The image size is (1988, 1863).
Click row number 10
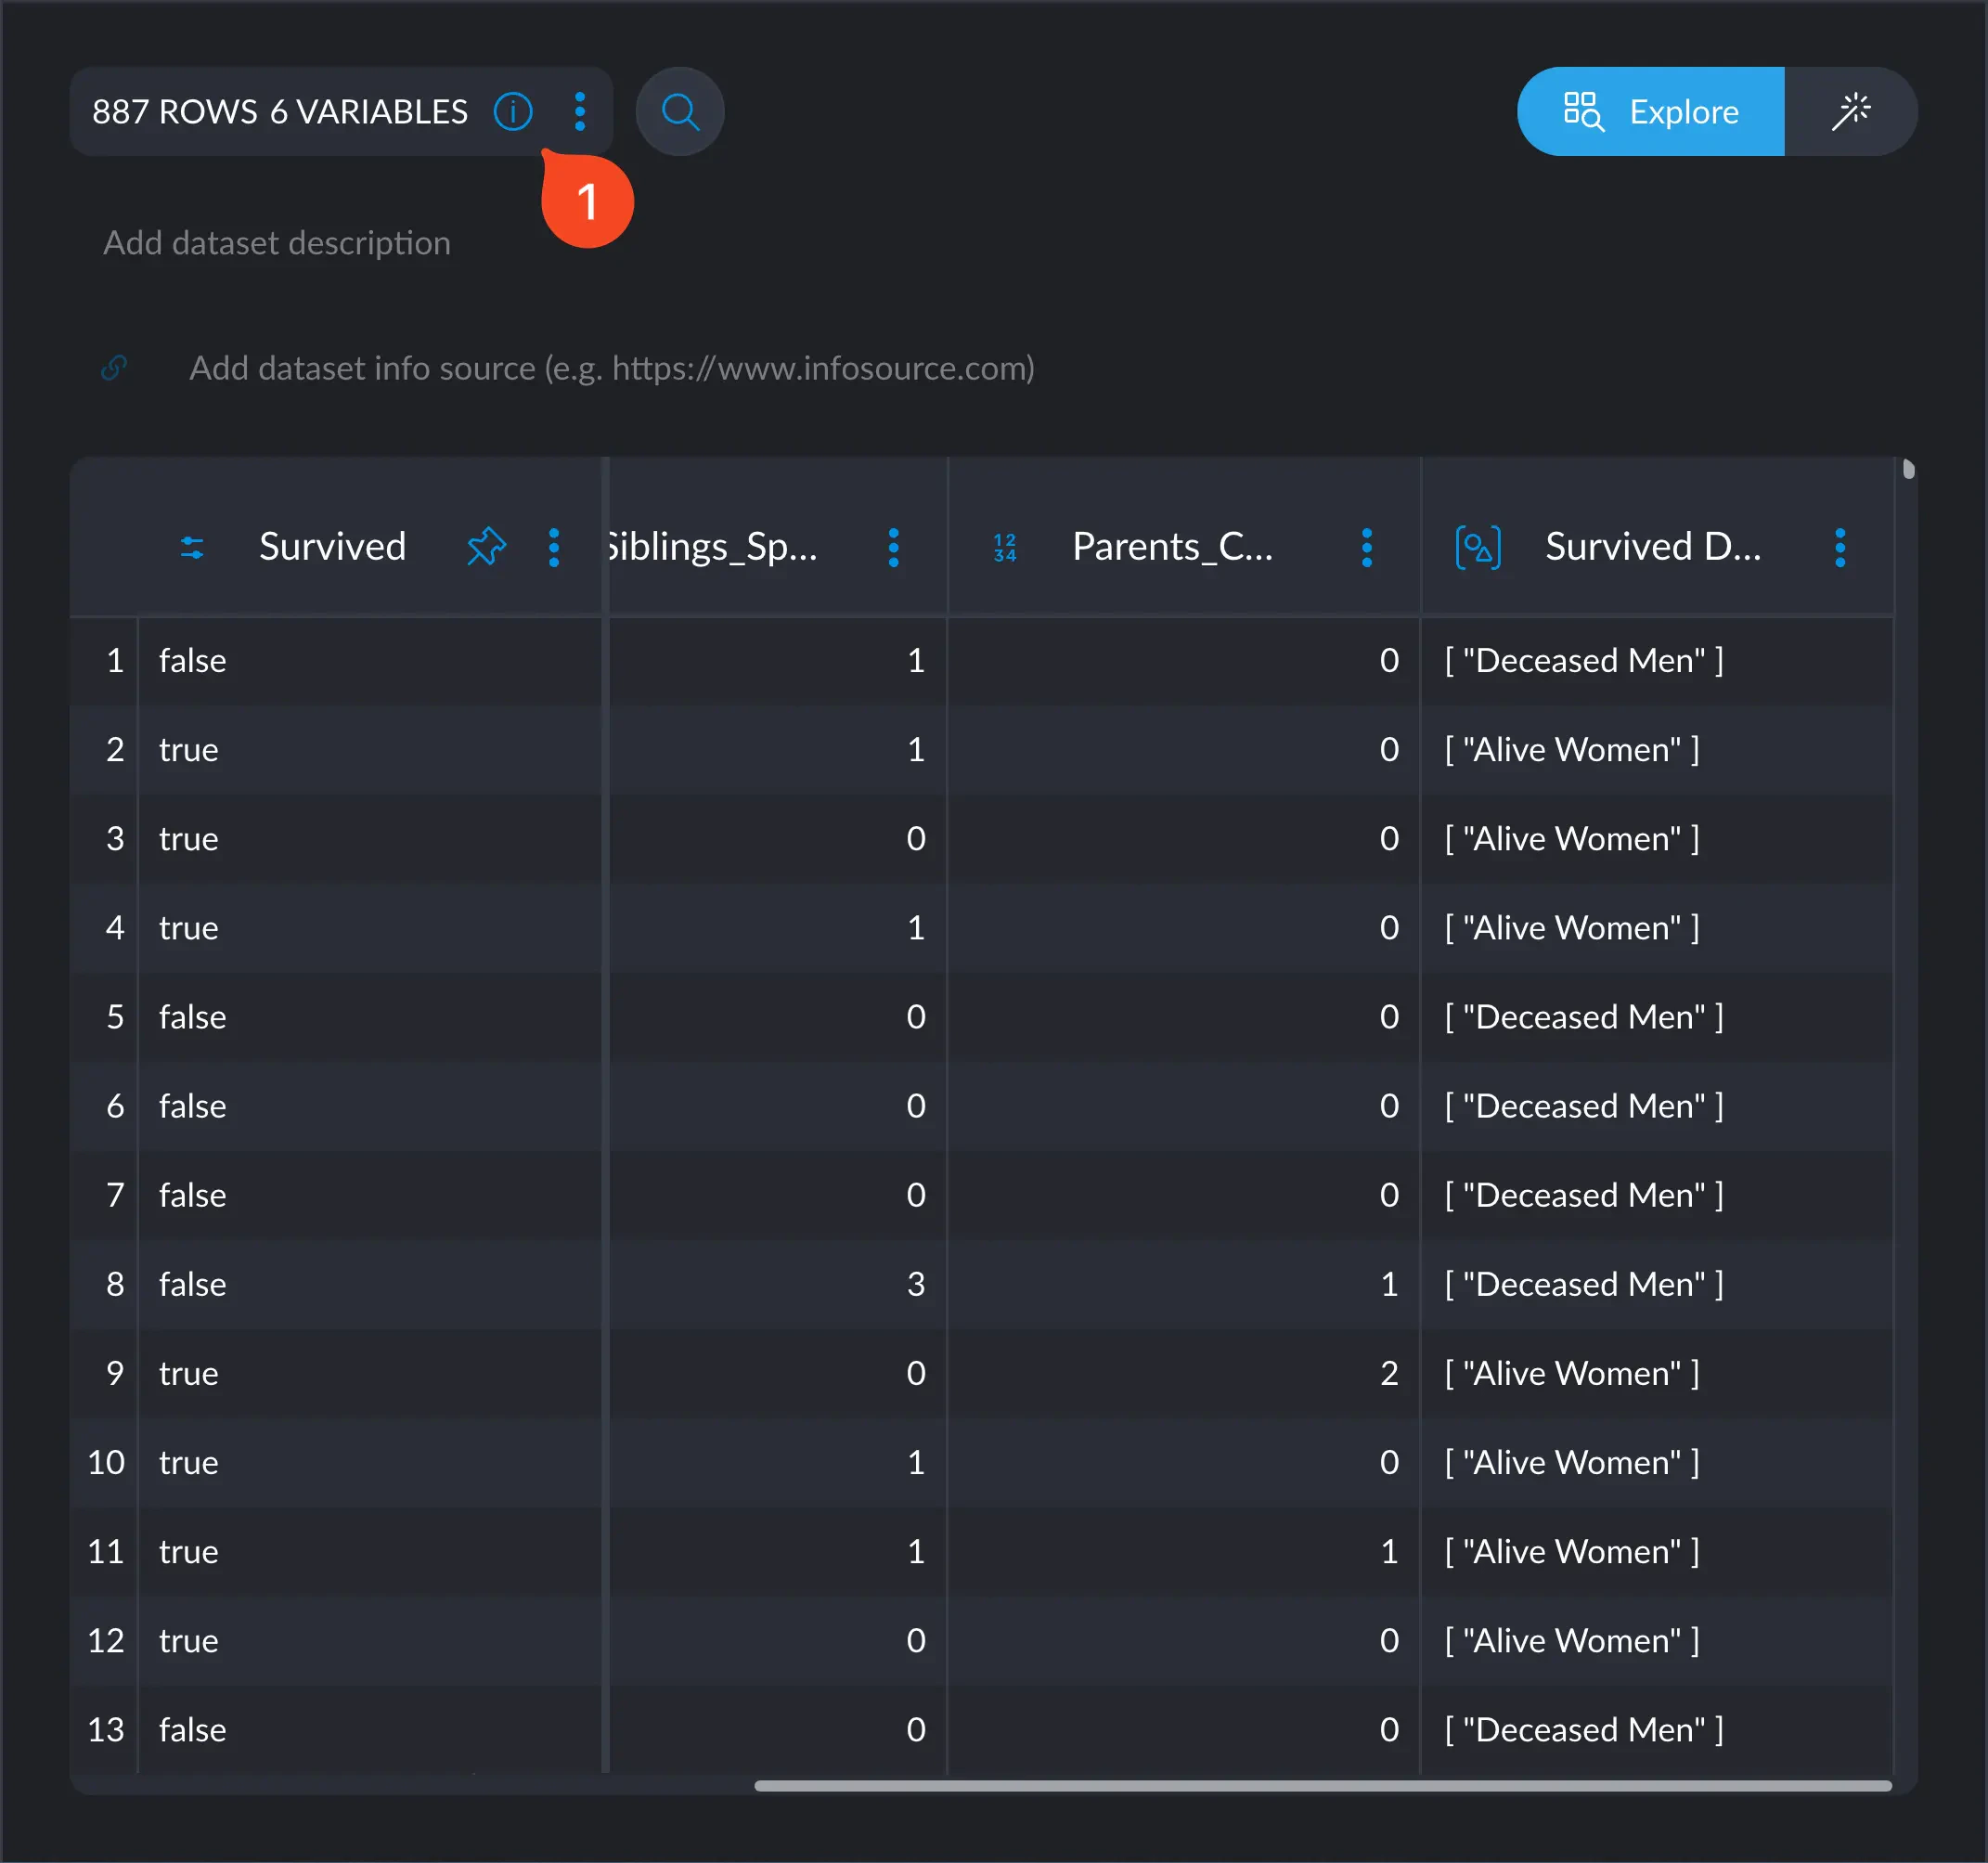pyautogui.click(x=106, y=1462)
